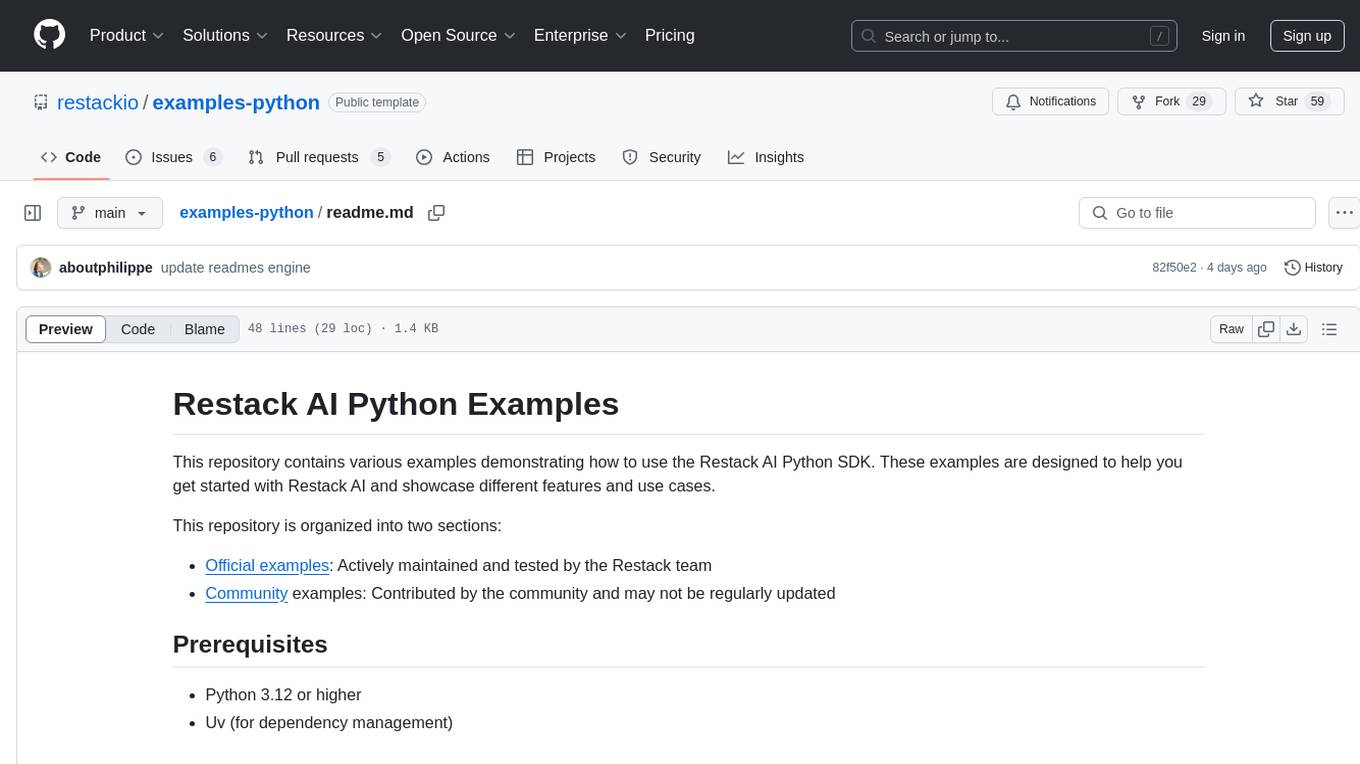Open the Official examples link

tap(267, 565)
